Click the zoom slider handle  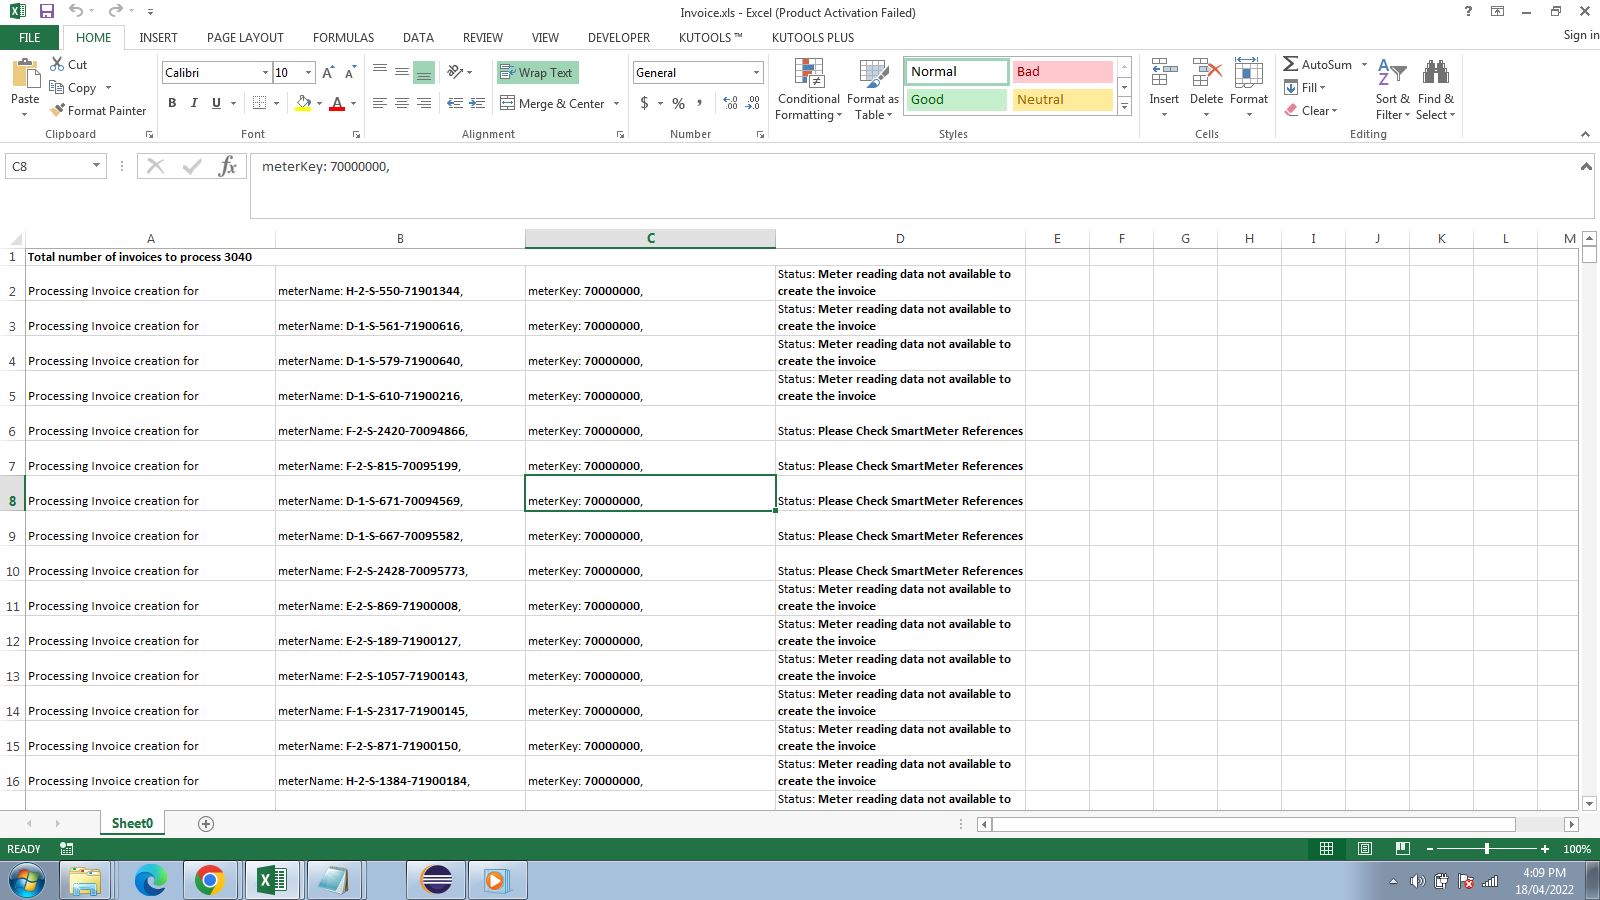(1487, 848)
